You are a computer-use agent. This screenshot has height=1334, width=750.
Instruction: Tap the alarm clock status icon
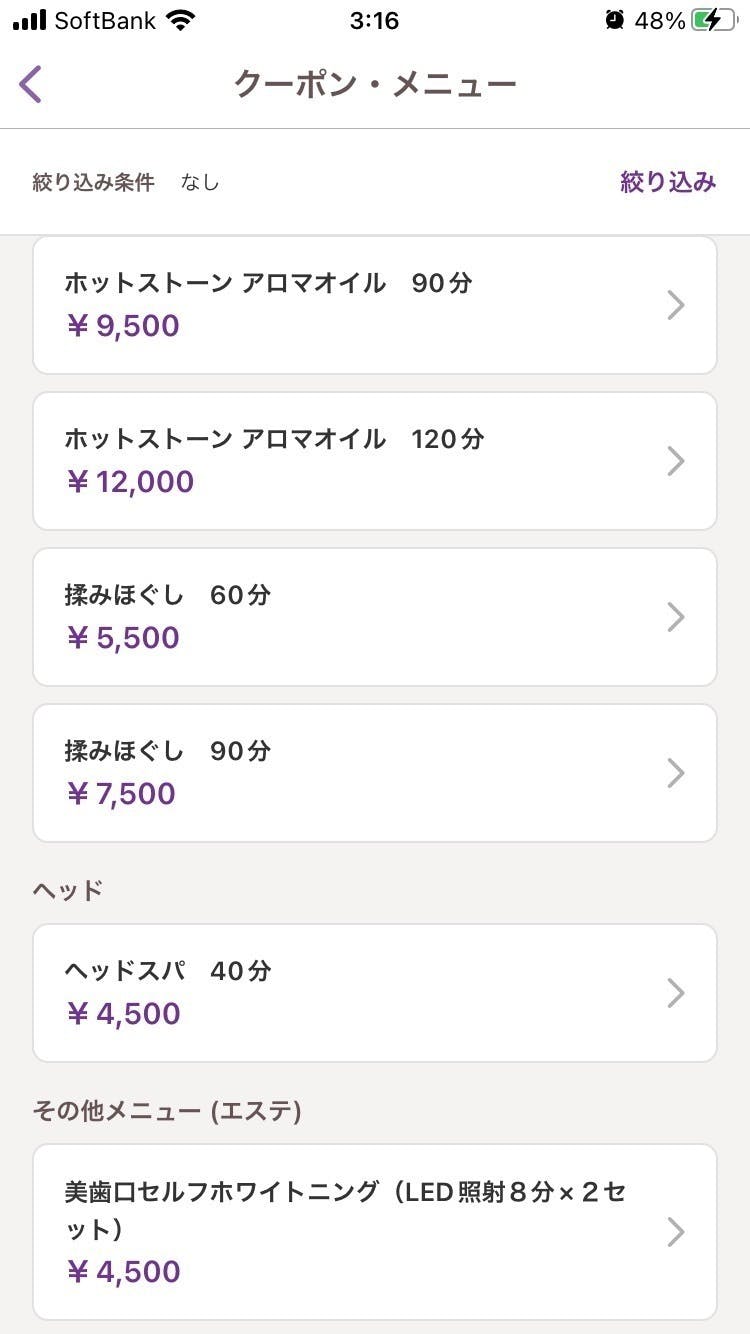[615, 20]
